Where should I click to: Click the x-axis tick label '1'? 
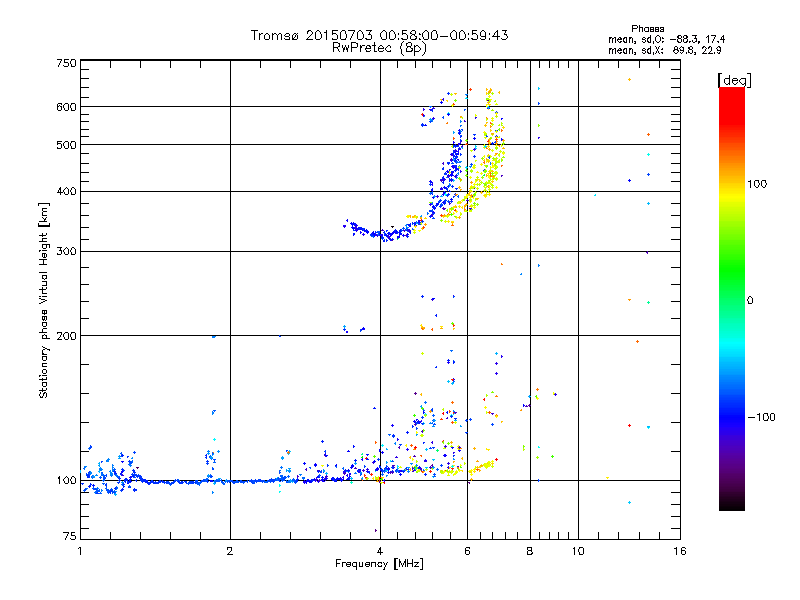click(80, 551)
